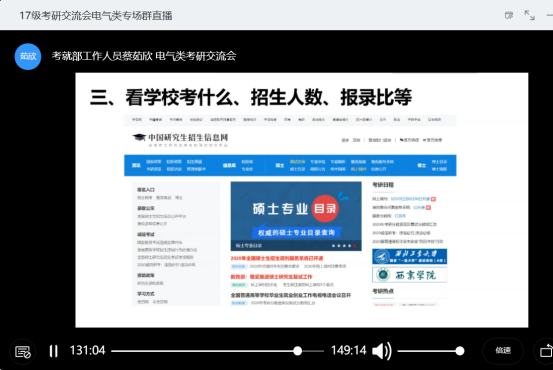Adjust the volume slider knob

tap(460, 351)
